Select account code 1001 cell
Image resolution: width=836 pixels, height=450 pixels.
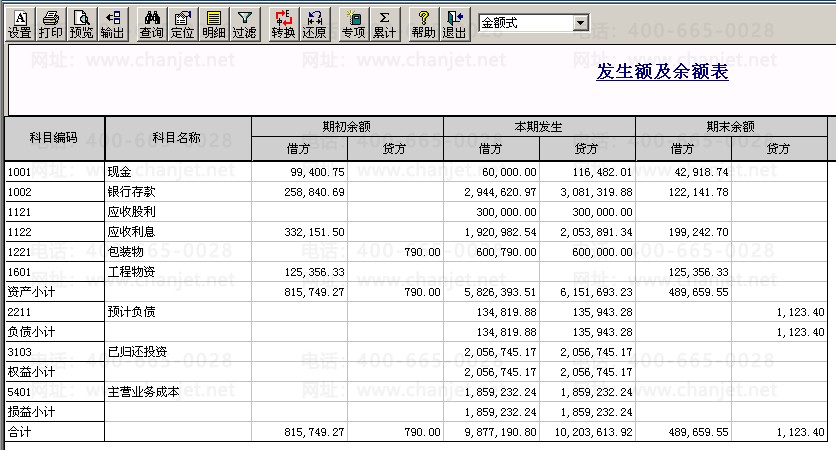point(54,172)
